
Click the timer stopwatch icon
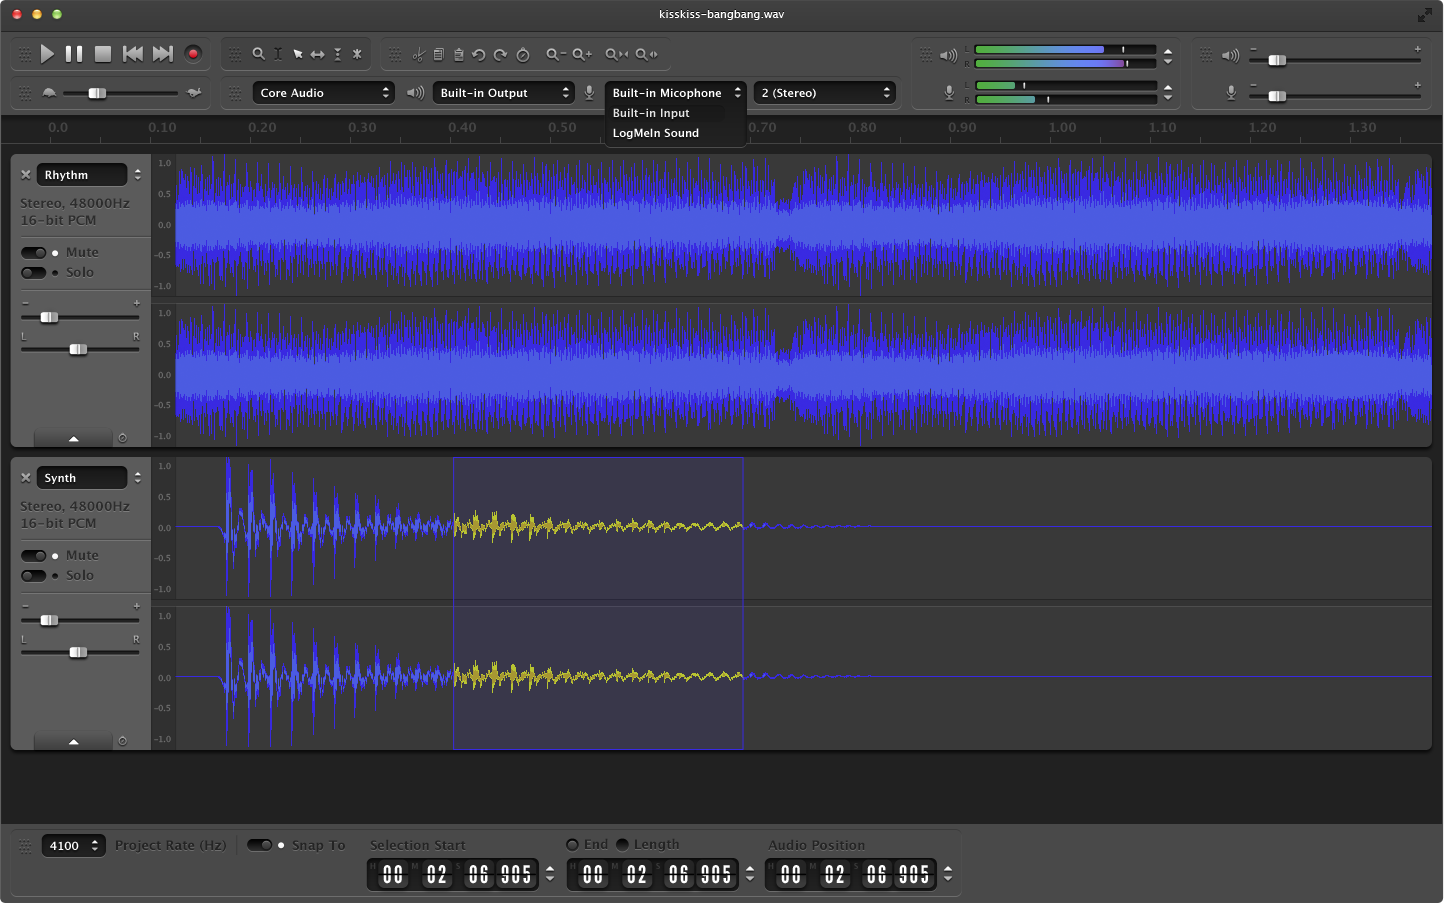pos(522,55)
